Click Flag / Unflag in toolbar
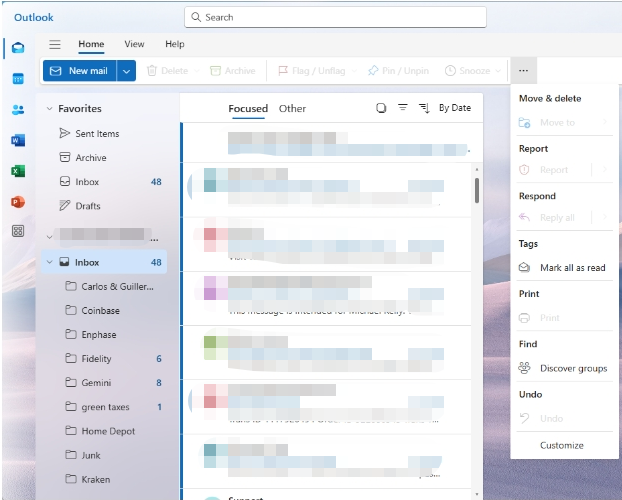Screen dimensions: 622x500 coord(312,71)
